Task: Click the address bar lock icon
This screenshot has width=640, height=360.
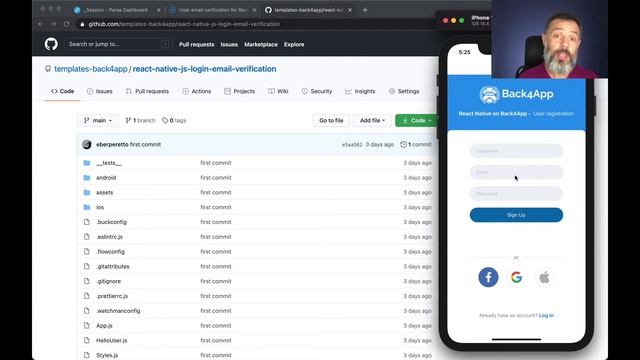Action: 82,24
